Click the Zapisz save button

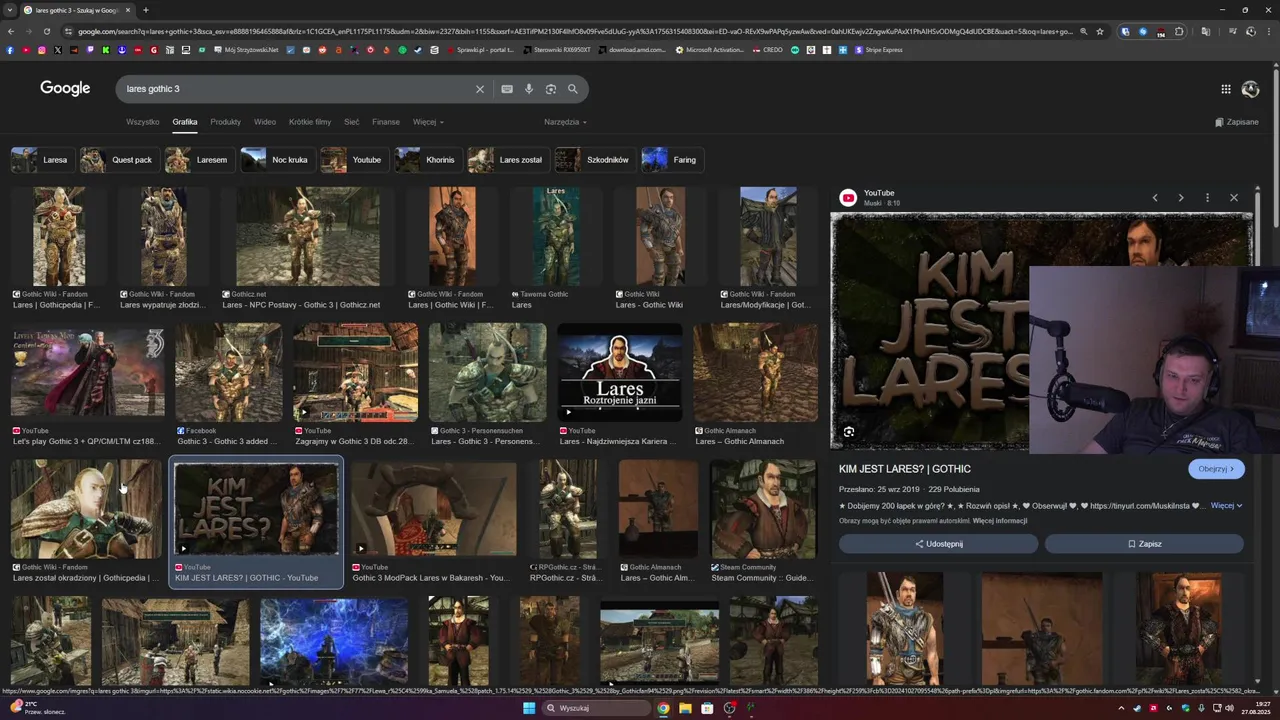(1144, 544)
